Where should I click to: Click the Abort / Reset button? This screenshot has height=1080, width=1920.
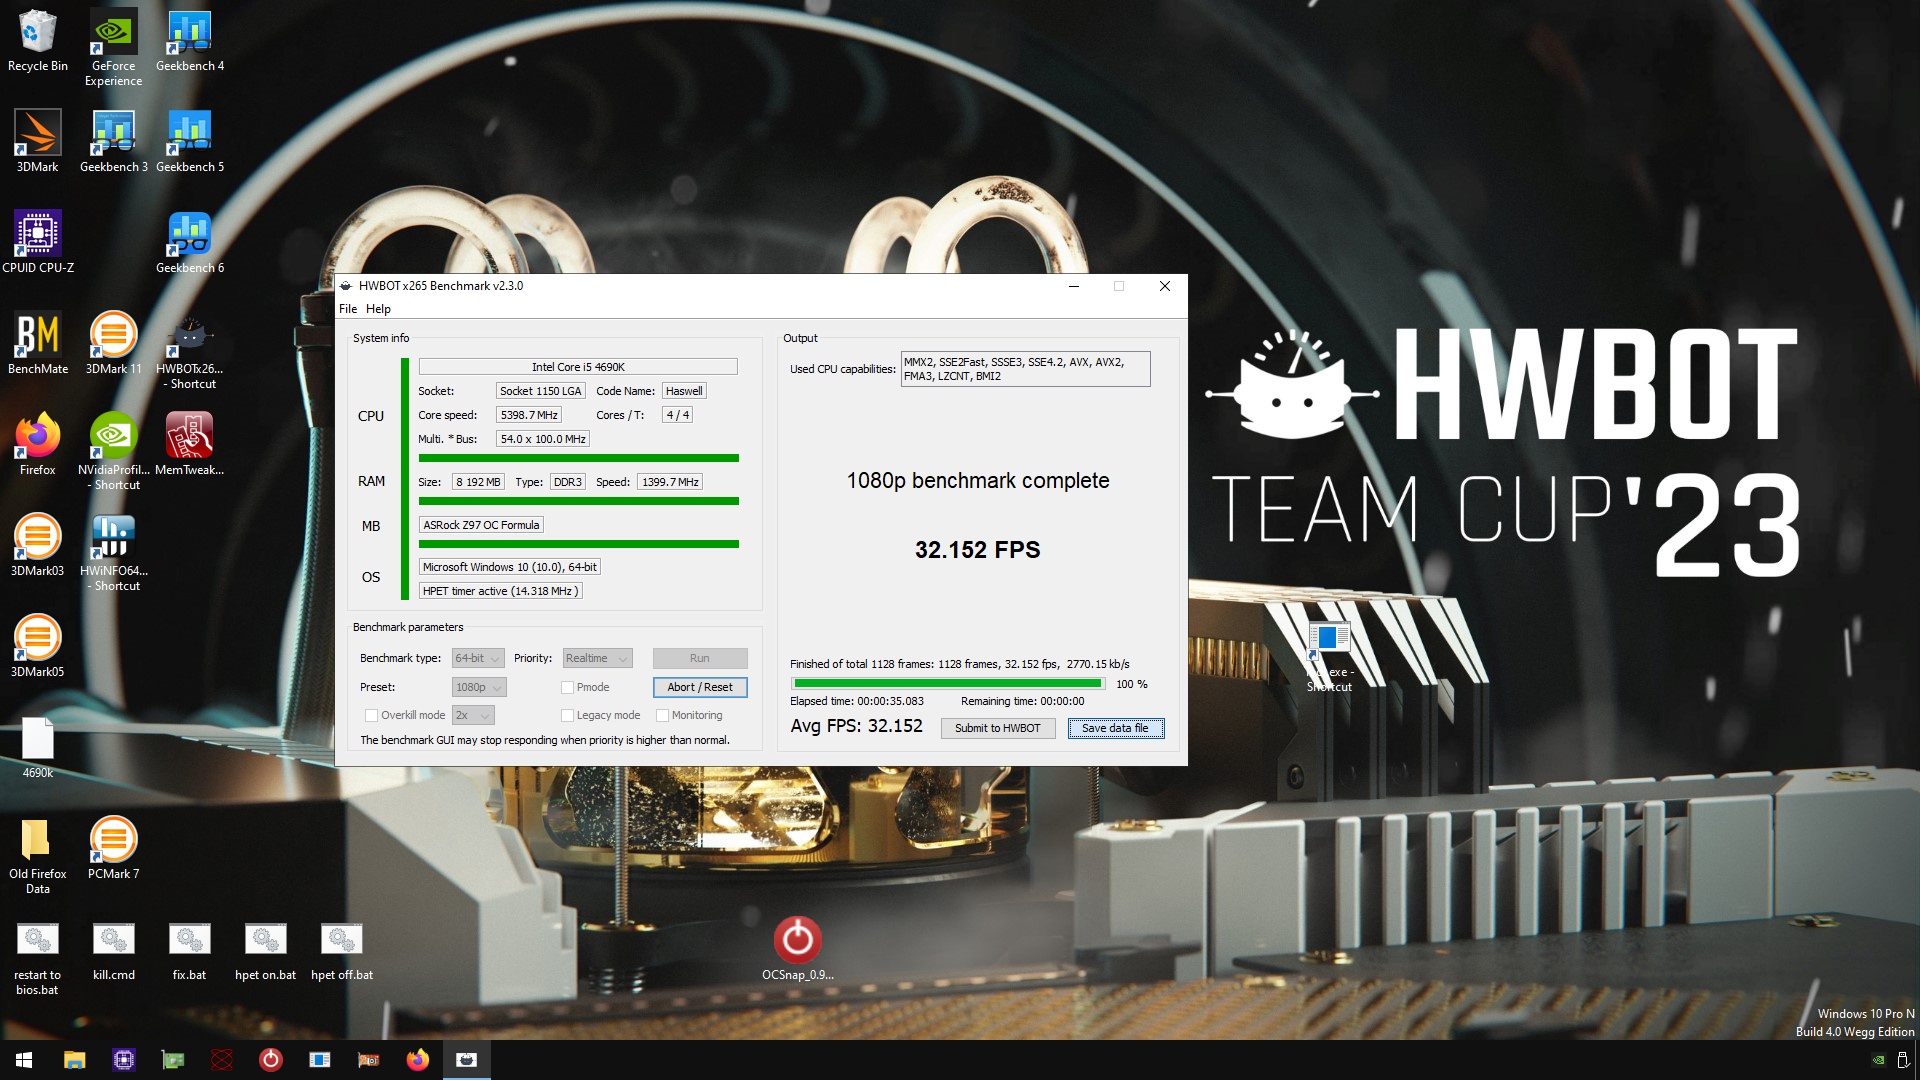(699, 687)
